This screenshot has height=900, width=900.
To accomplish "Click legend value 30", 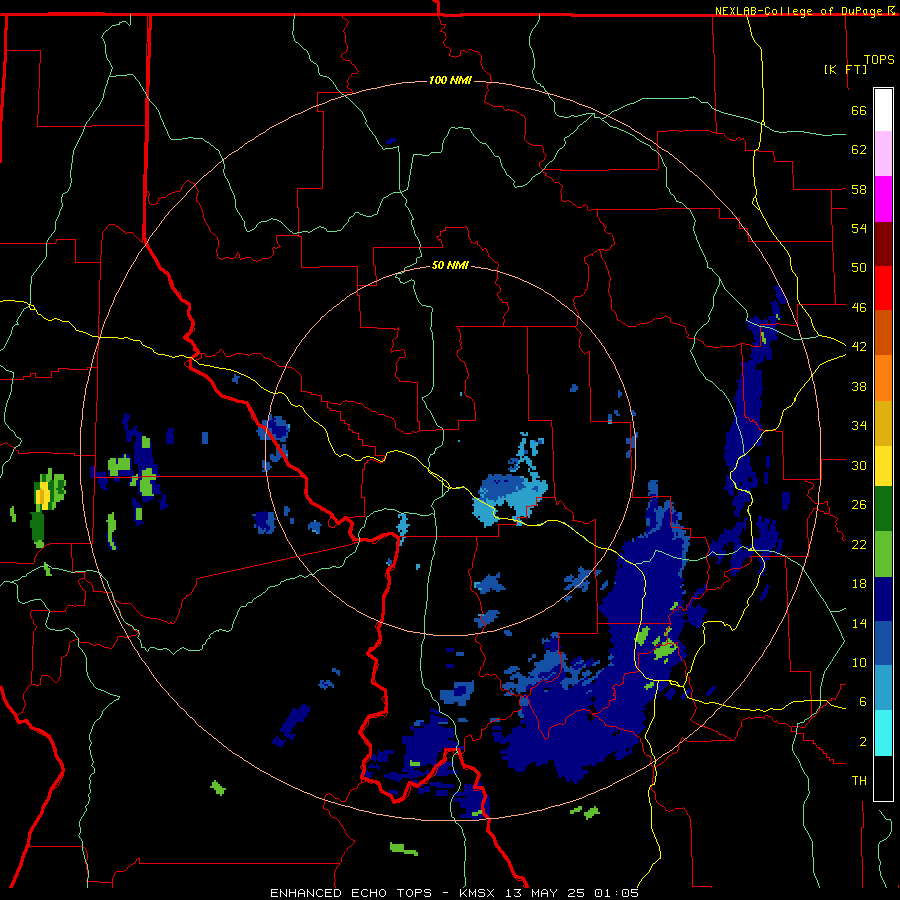I will point(859,465).
